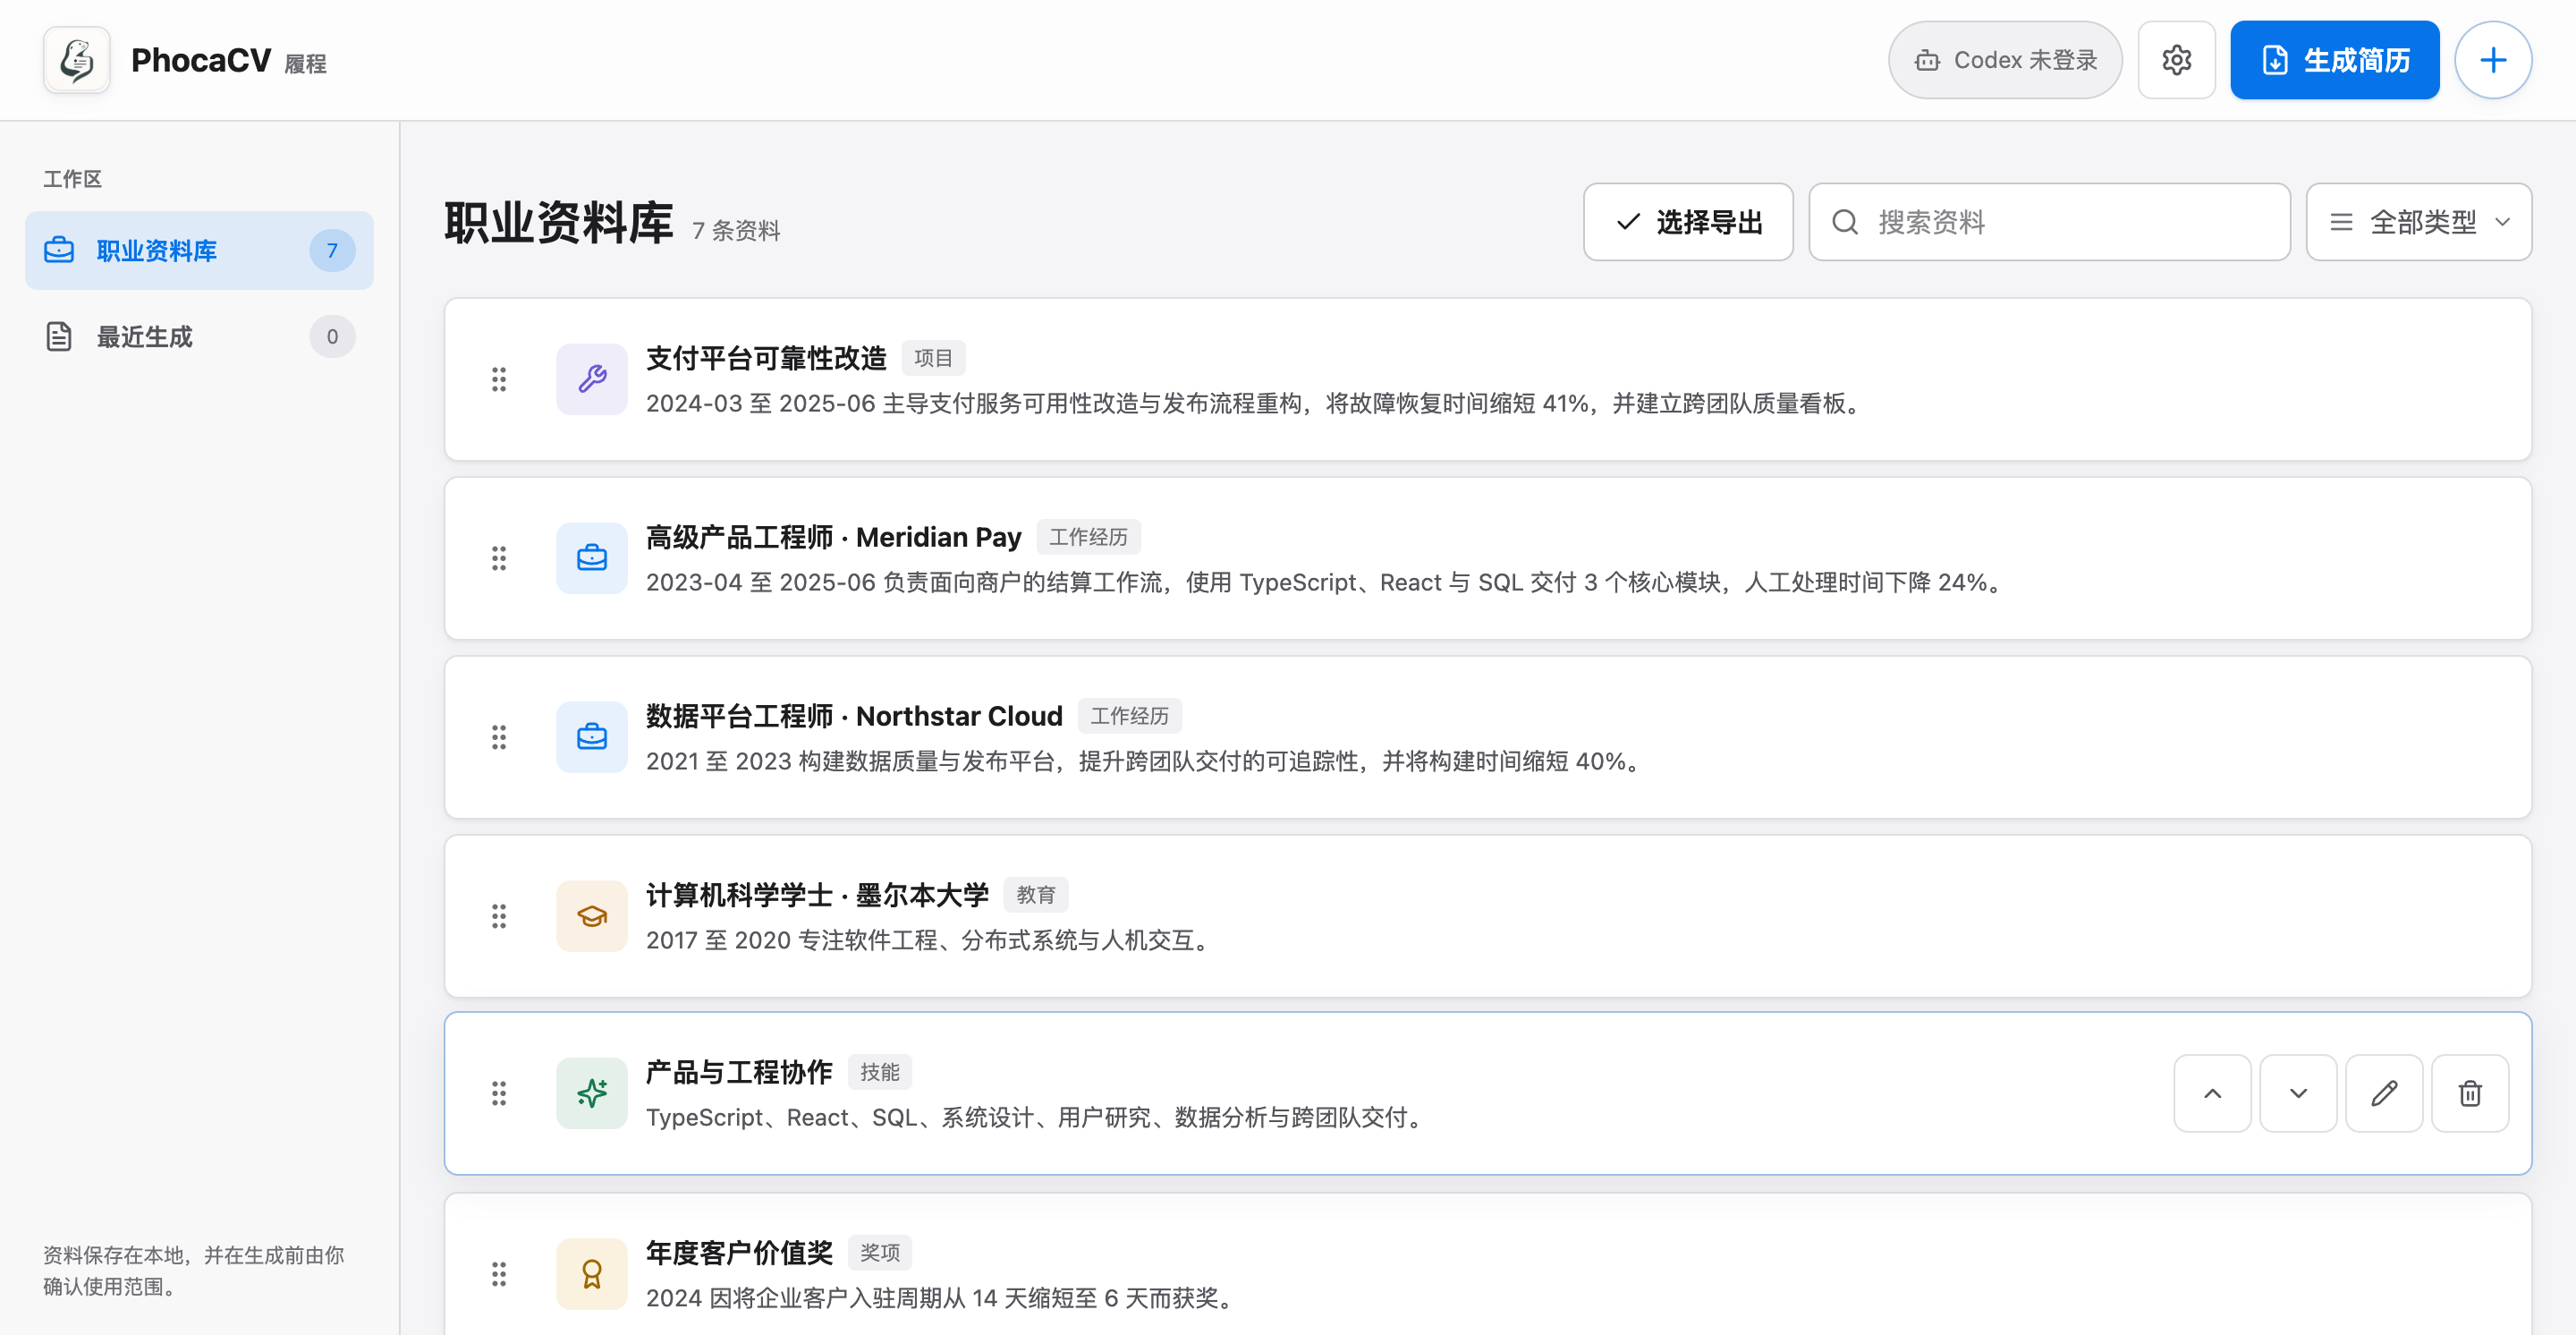
Task: Click the count badge 0 beside 最近生成
Action: pyautogui.click(x=332, y=336)
